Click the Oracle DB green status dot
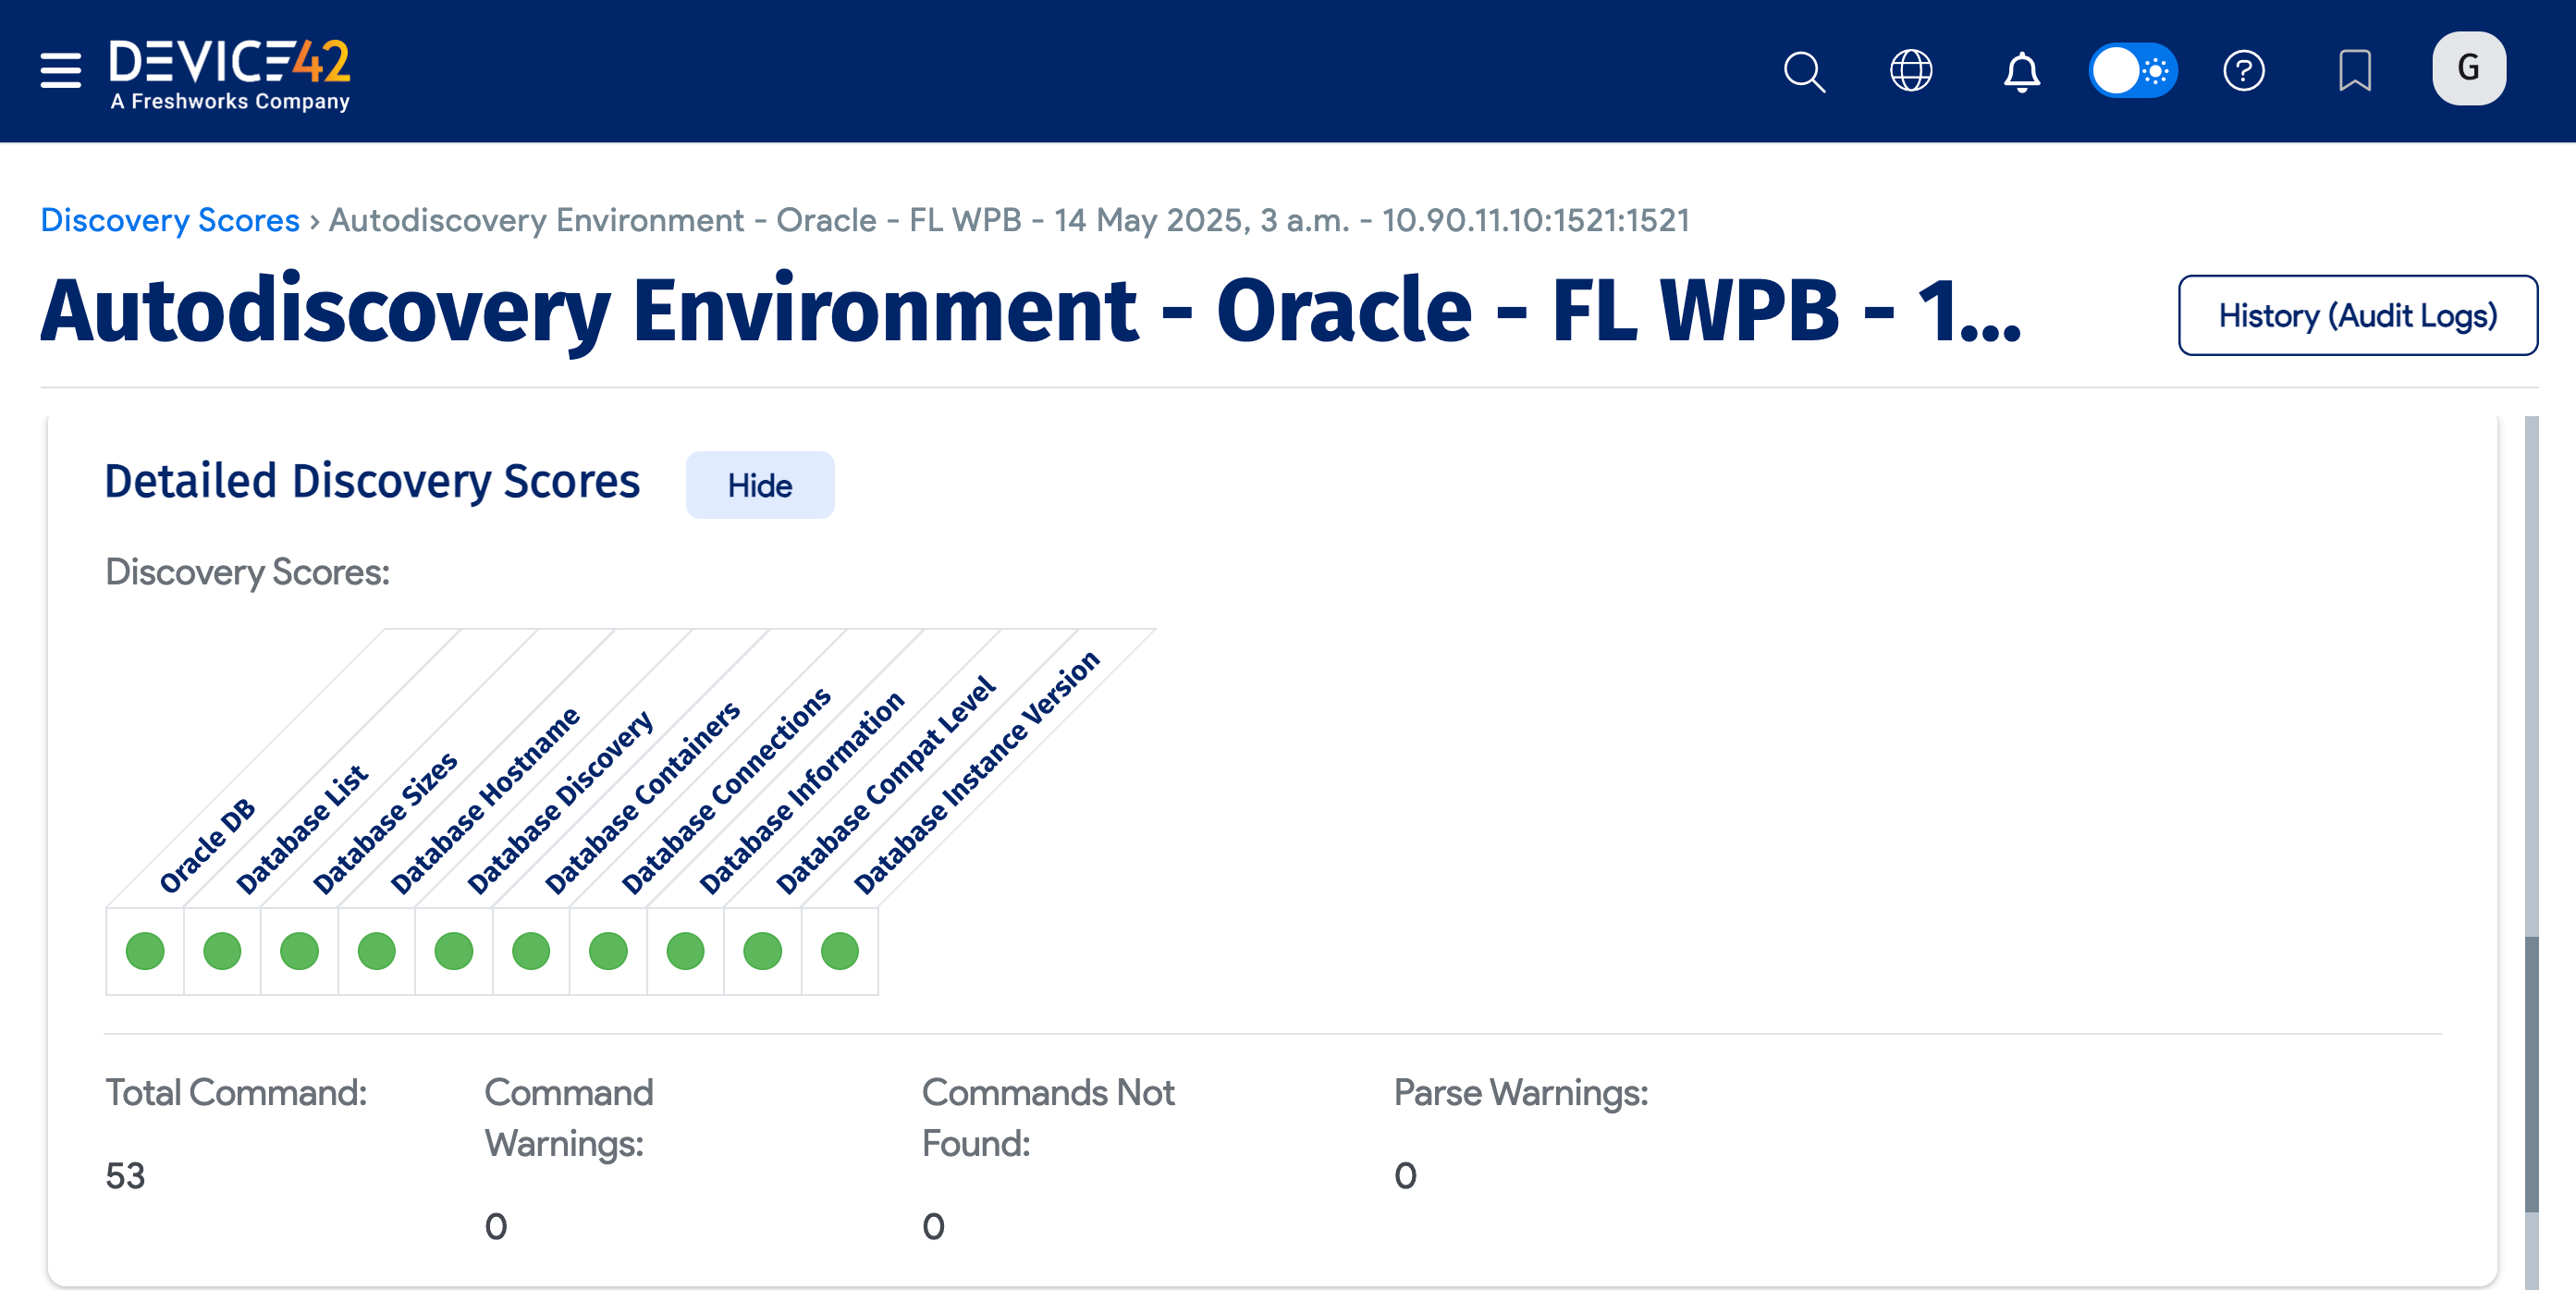The height and width of the screenshot is (1315, 2576). click(x=145, y=951)
